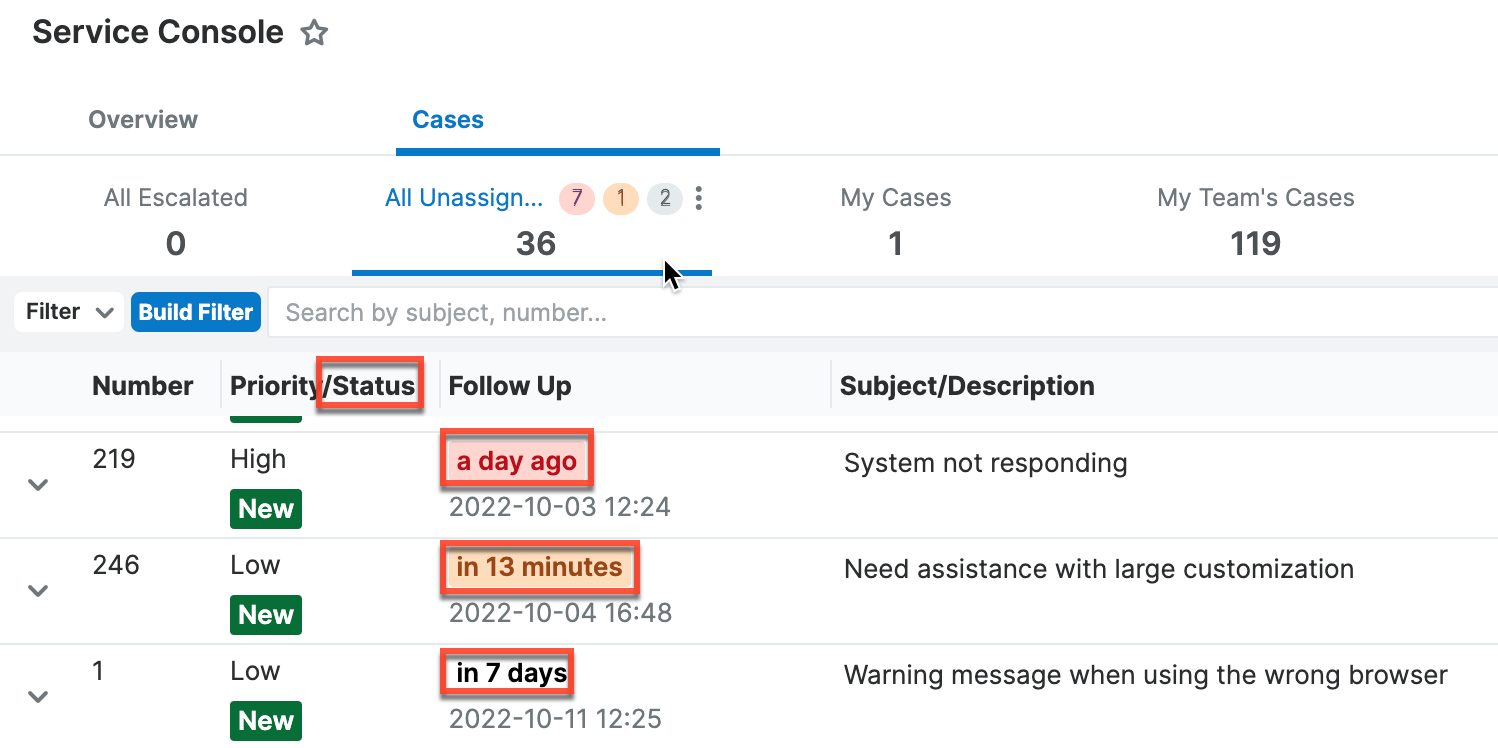Viewport: 1498px width, 748px height.
Task: Switch to the Overview tab
Action: [x=143, y=120]
